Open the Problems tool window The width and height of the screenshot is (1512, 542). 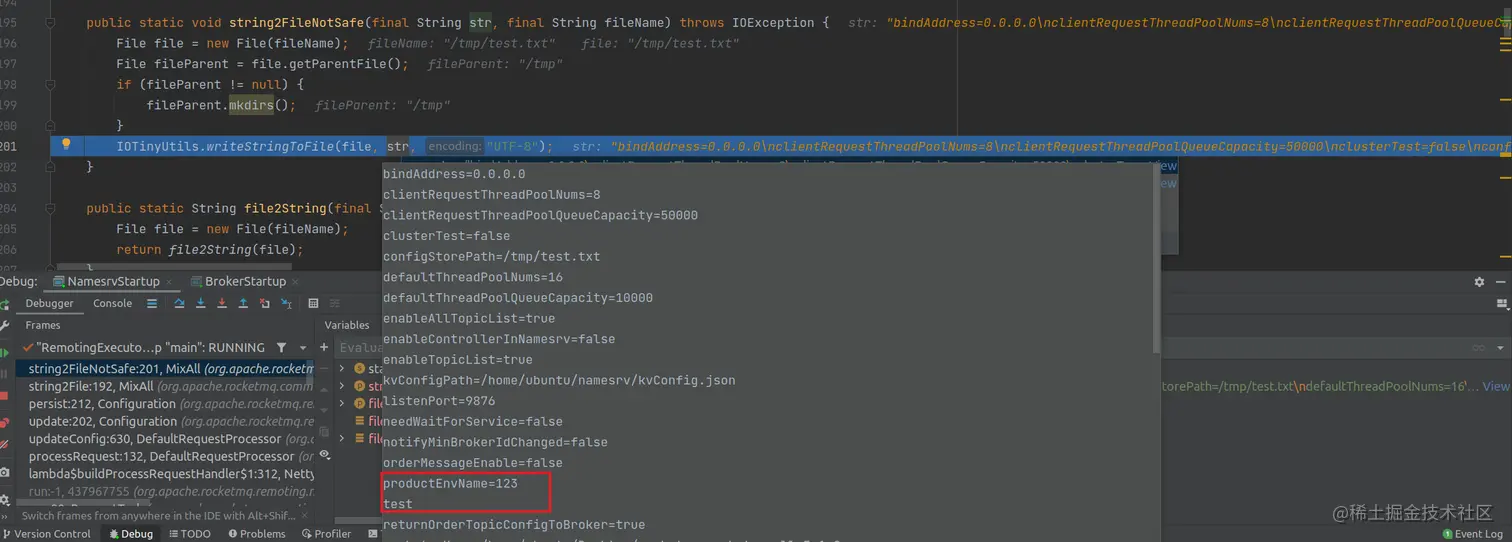(x=256, y=534)
